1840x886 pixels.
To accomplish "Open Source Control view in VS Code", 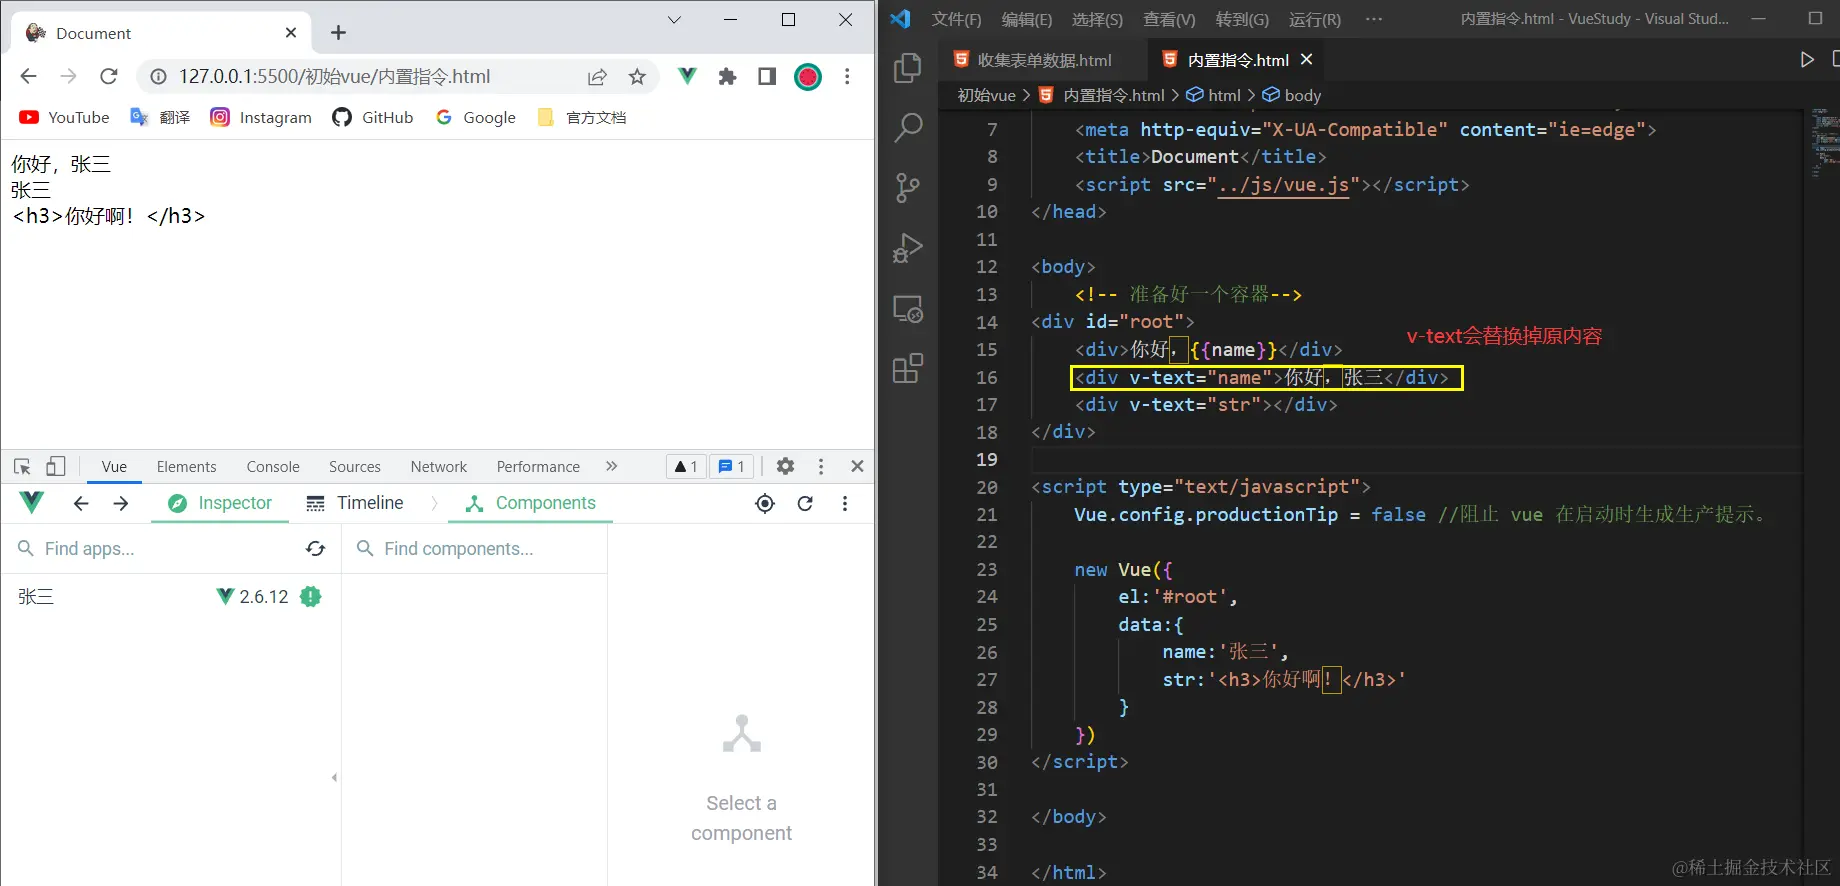I will coord(908,188).
